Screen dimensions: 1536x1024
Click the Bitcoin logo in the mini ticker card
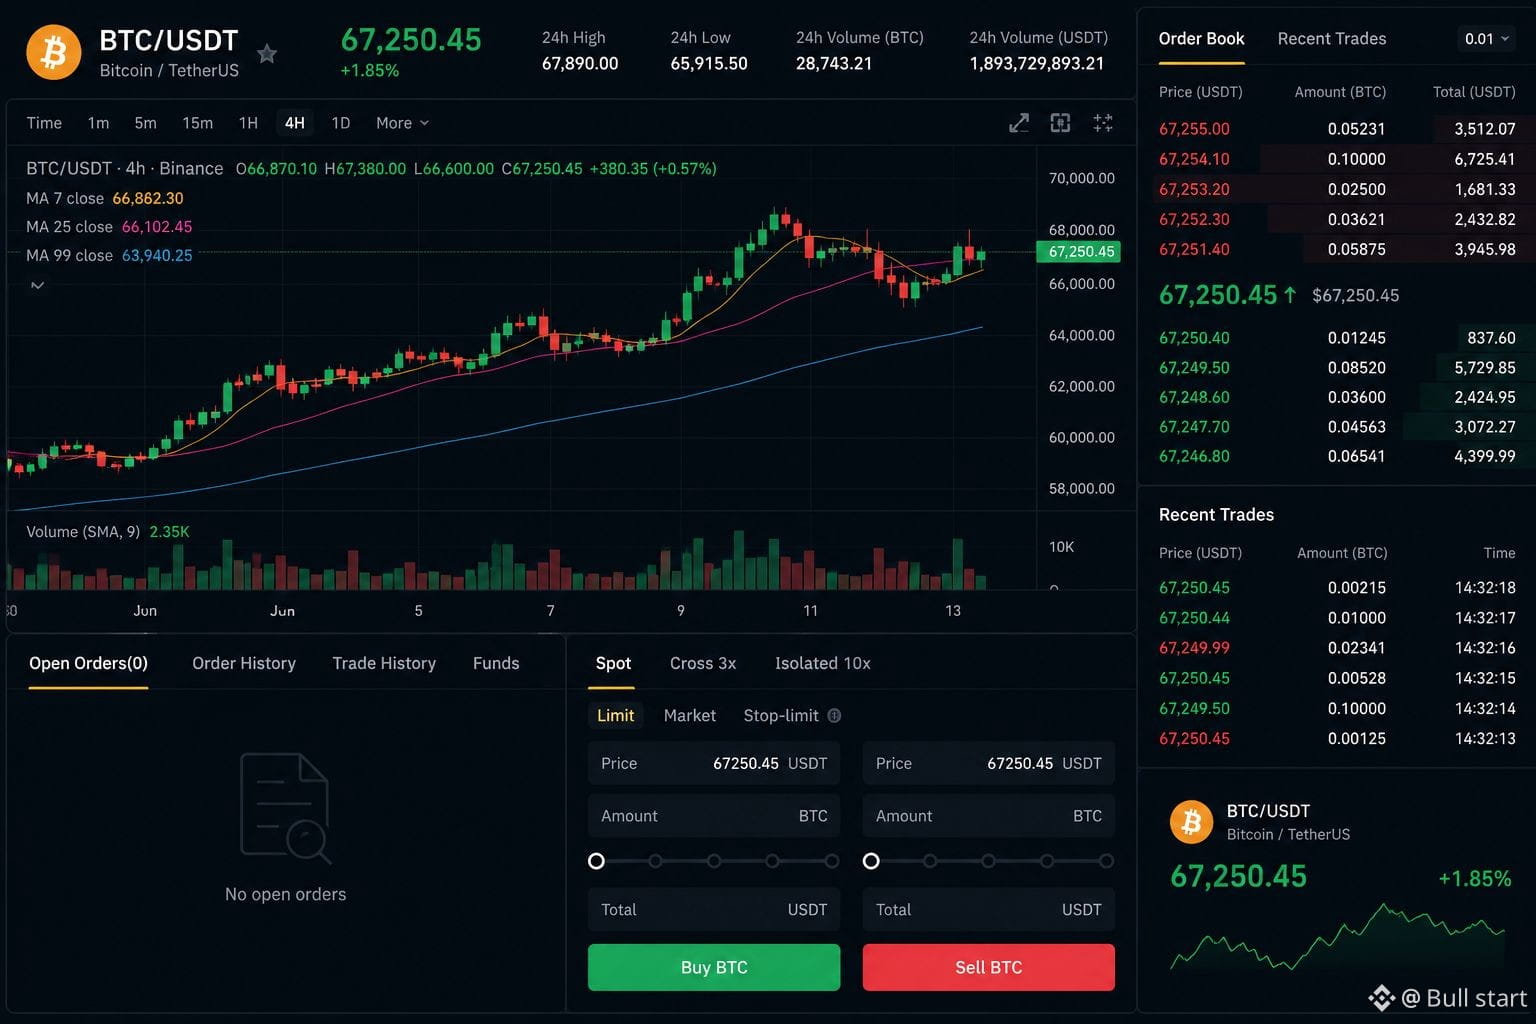tap(1191, 822)
